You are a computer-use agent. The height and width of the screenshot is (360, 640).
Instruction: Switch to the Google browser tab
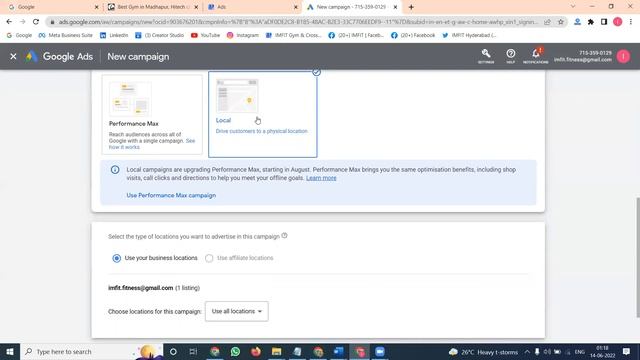coord(53,7)
